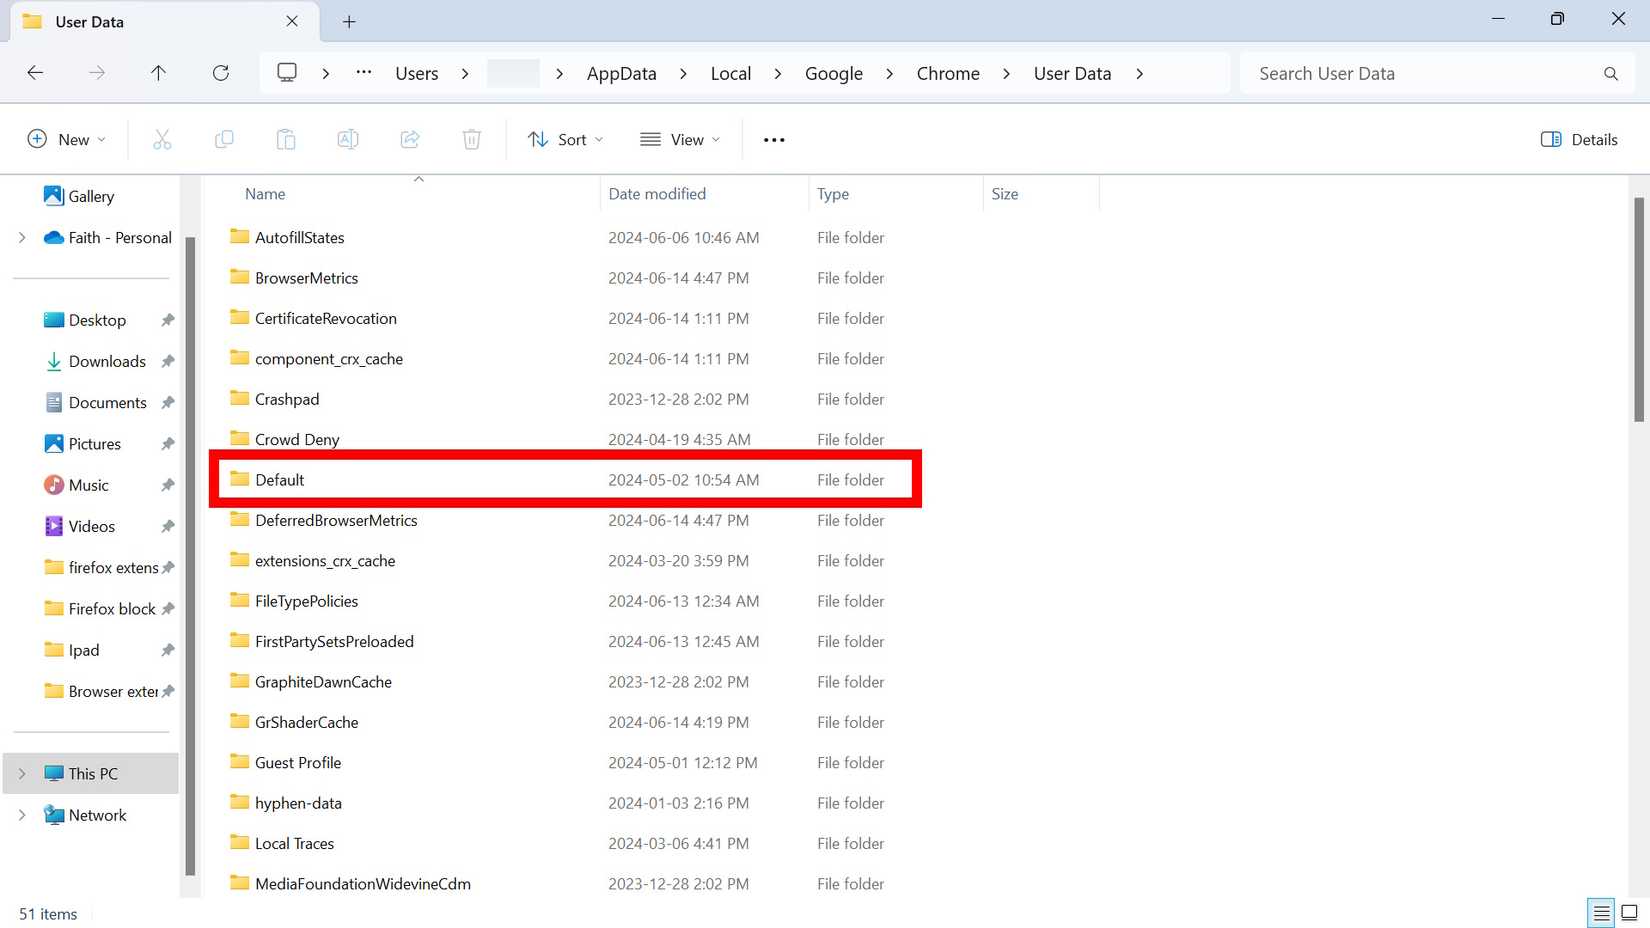Show hidden path segments via ellipsis
This screenshot has height=928, width=1650.
pos(364,73)
